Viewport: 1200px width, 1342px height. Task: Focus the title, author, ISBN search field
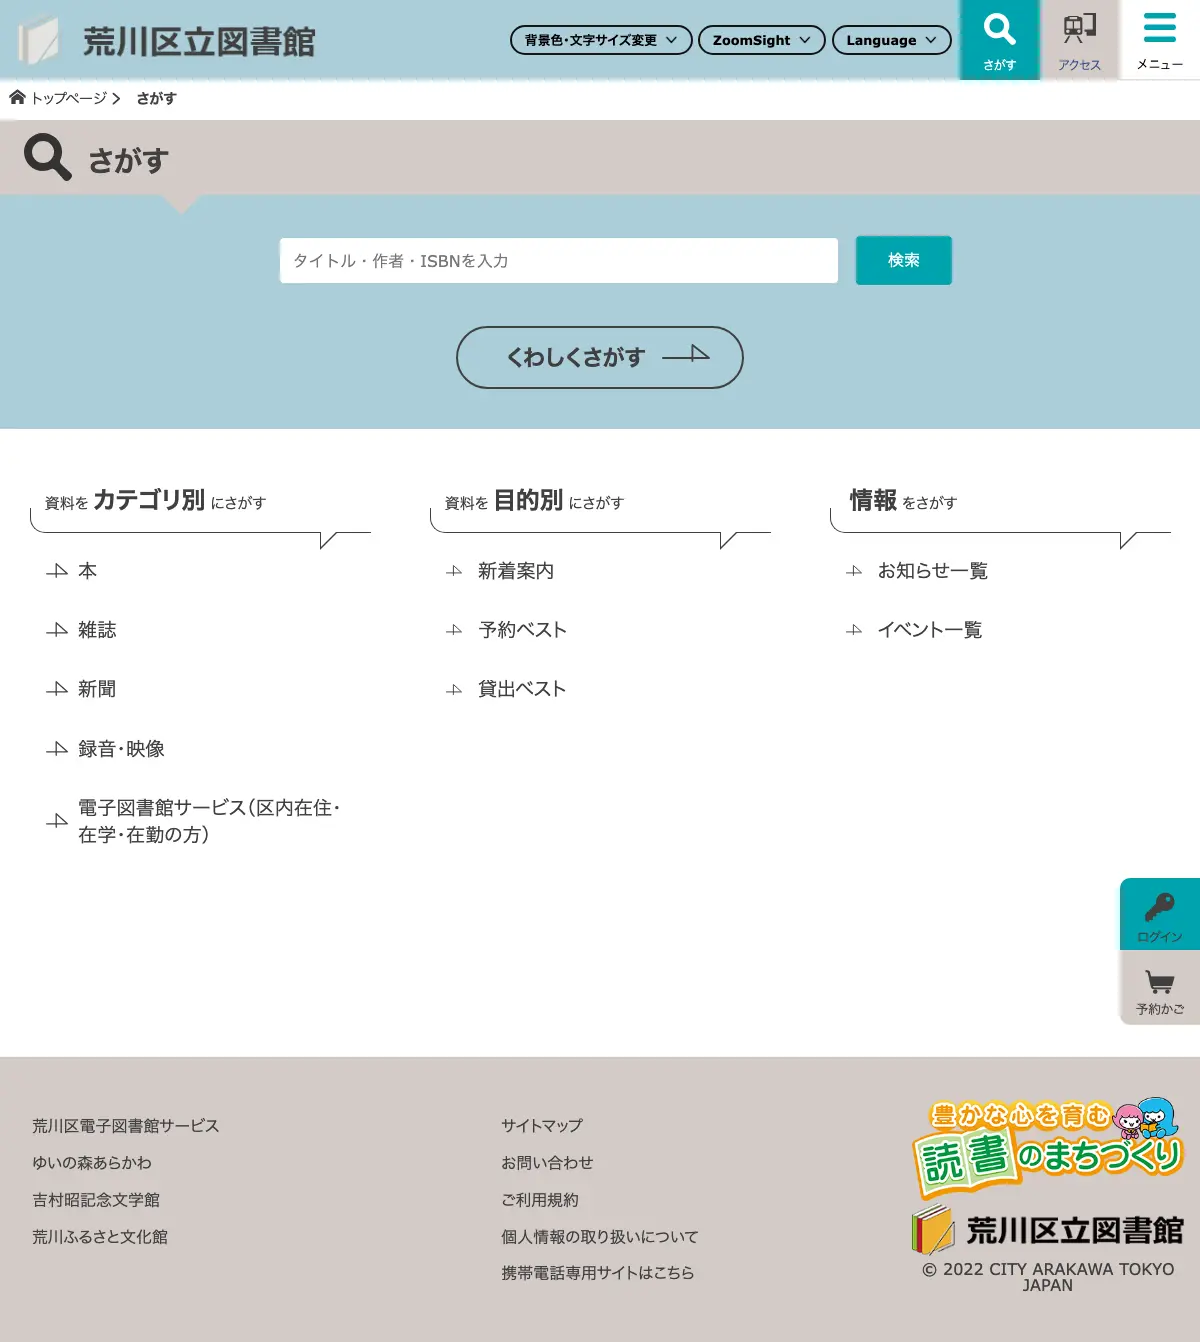click(x=559, y=260)
